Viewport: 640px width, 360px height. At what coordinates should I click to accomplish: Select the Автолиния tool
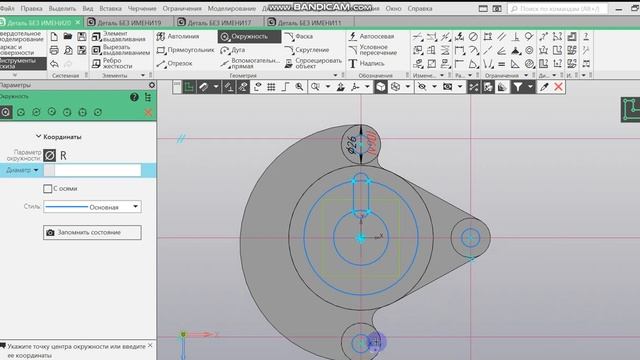178,36
